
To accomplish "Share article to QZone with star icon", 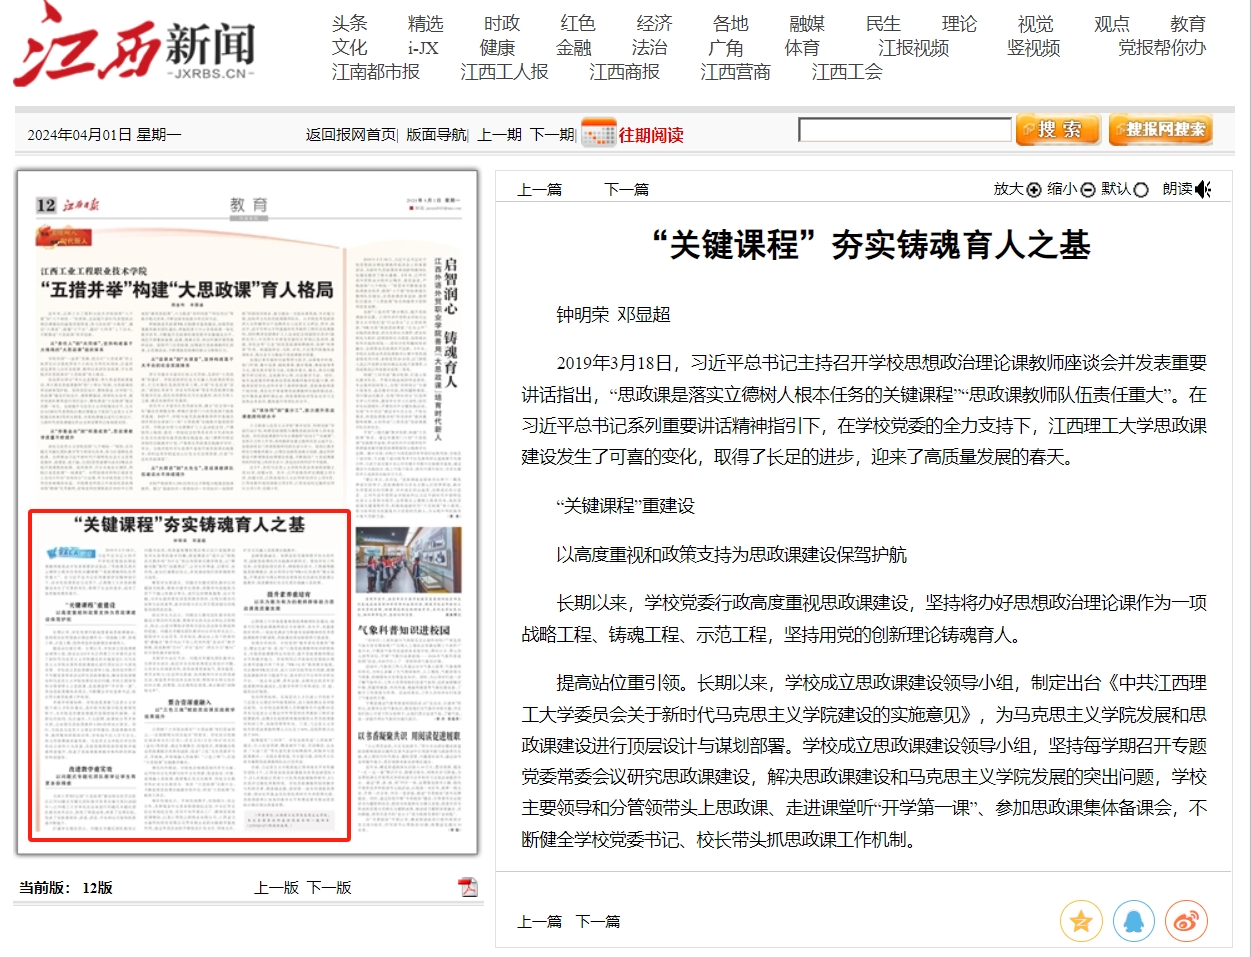I will point(1081,921).
